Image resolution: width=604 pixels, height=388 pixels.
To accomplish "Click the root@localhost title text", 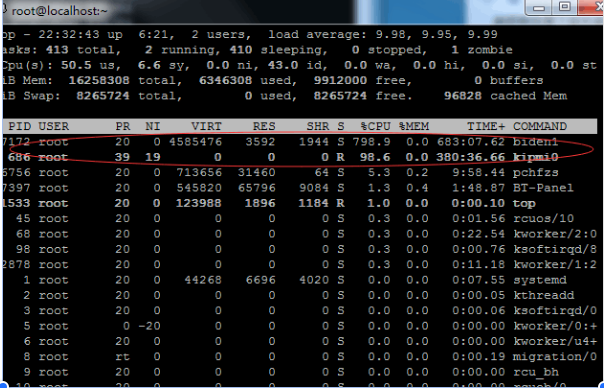I will [x=60, y=11].
